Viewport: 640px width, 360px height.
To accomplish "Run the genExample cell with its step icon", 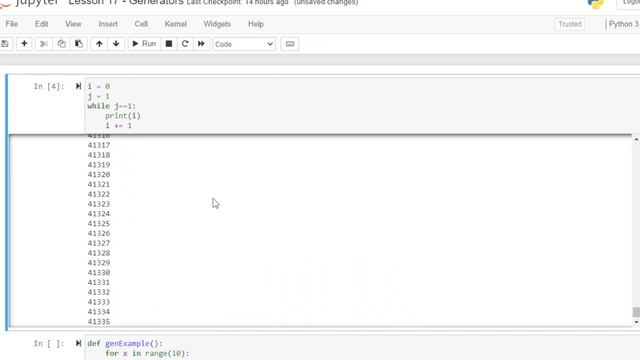I will click(x=78, y=343).
